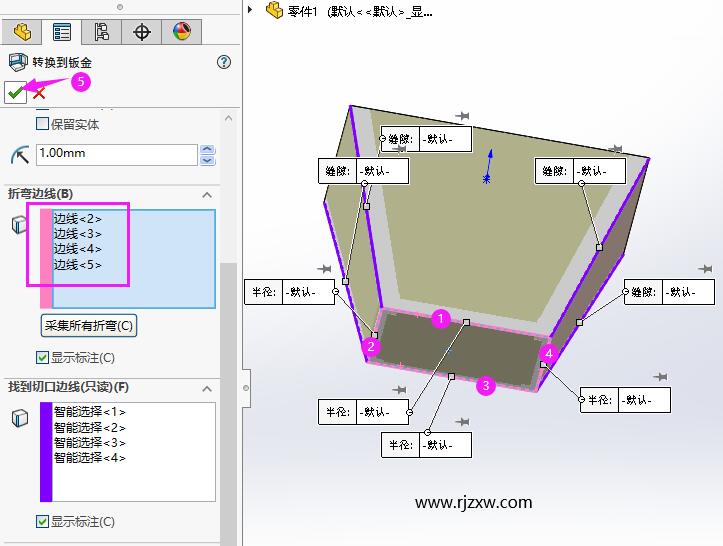Open the FeatureManager design tree tab
The height and width of the screenshot is (546, 723).
tap(22, 32)
